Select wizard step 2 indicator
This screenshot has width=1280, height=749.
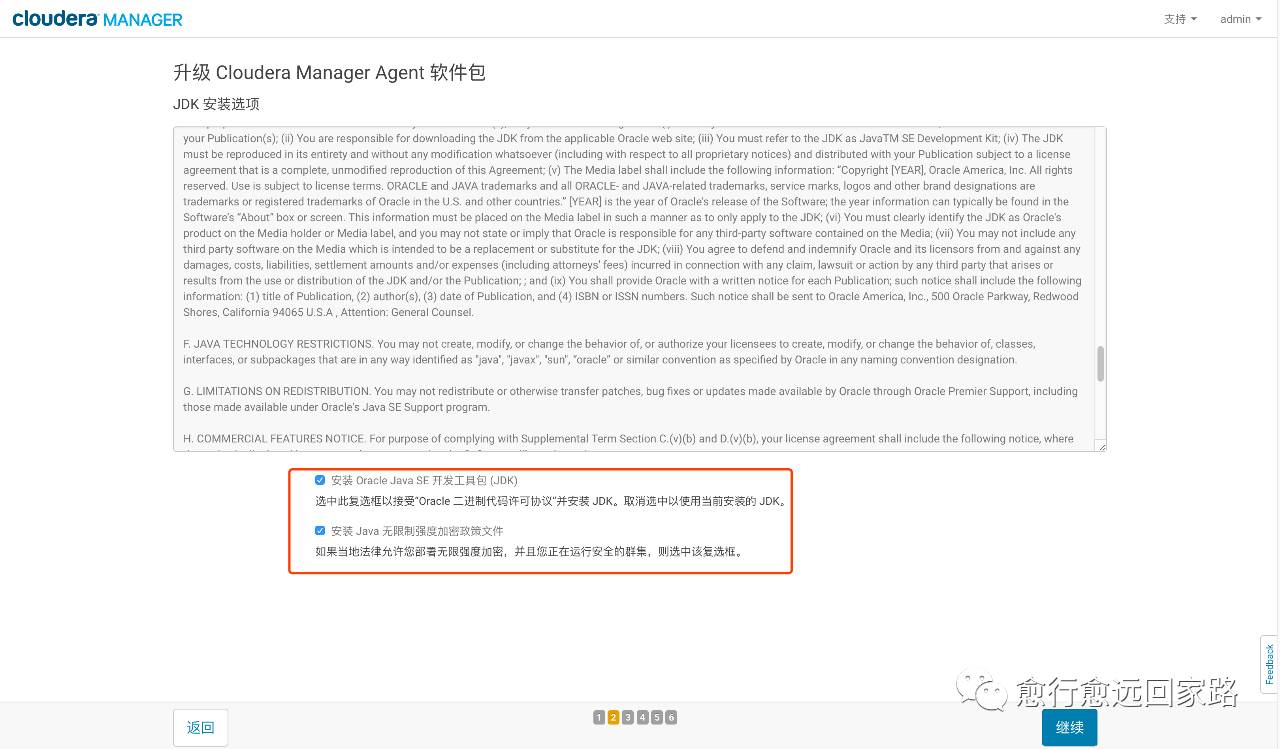[x=613, y=717]
